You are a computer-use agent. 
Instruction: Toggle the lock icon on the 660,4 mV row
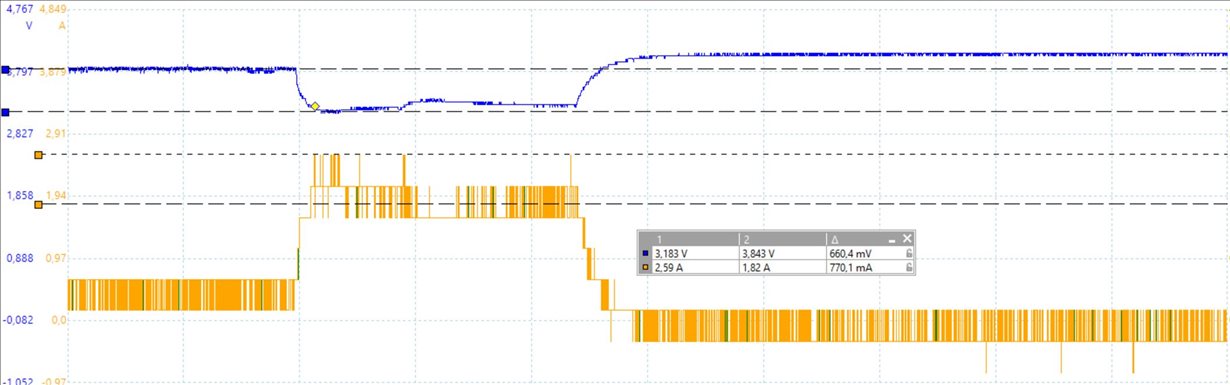pyautogui.click(x=908, y=254)
